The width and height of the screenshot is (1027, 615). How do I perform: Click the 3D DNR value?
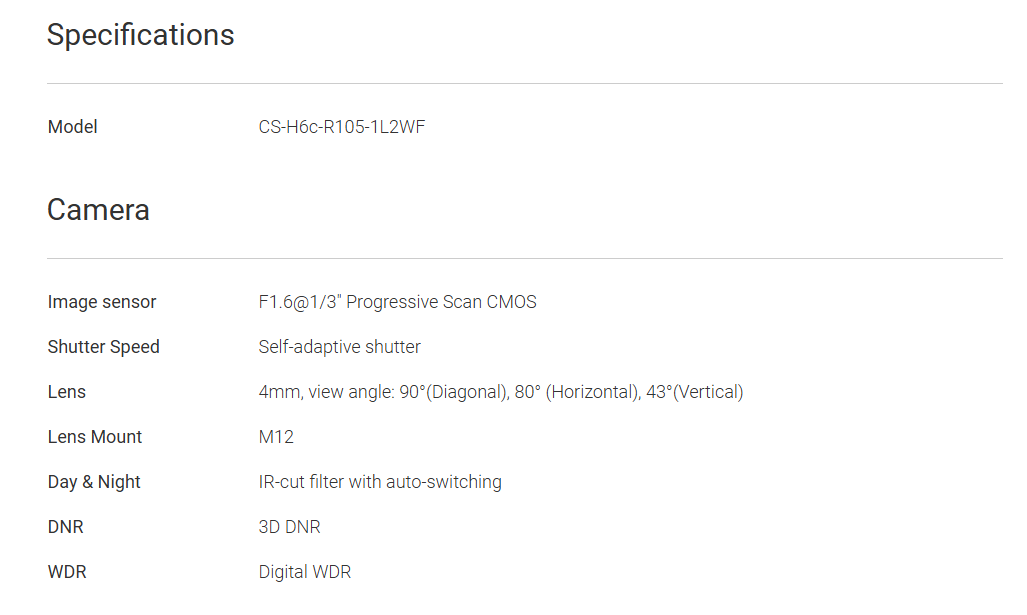289,527
